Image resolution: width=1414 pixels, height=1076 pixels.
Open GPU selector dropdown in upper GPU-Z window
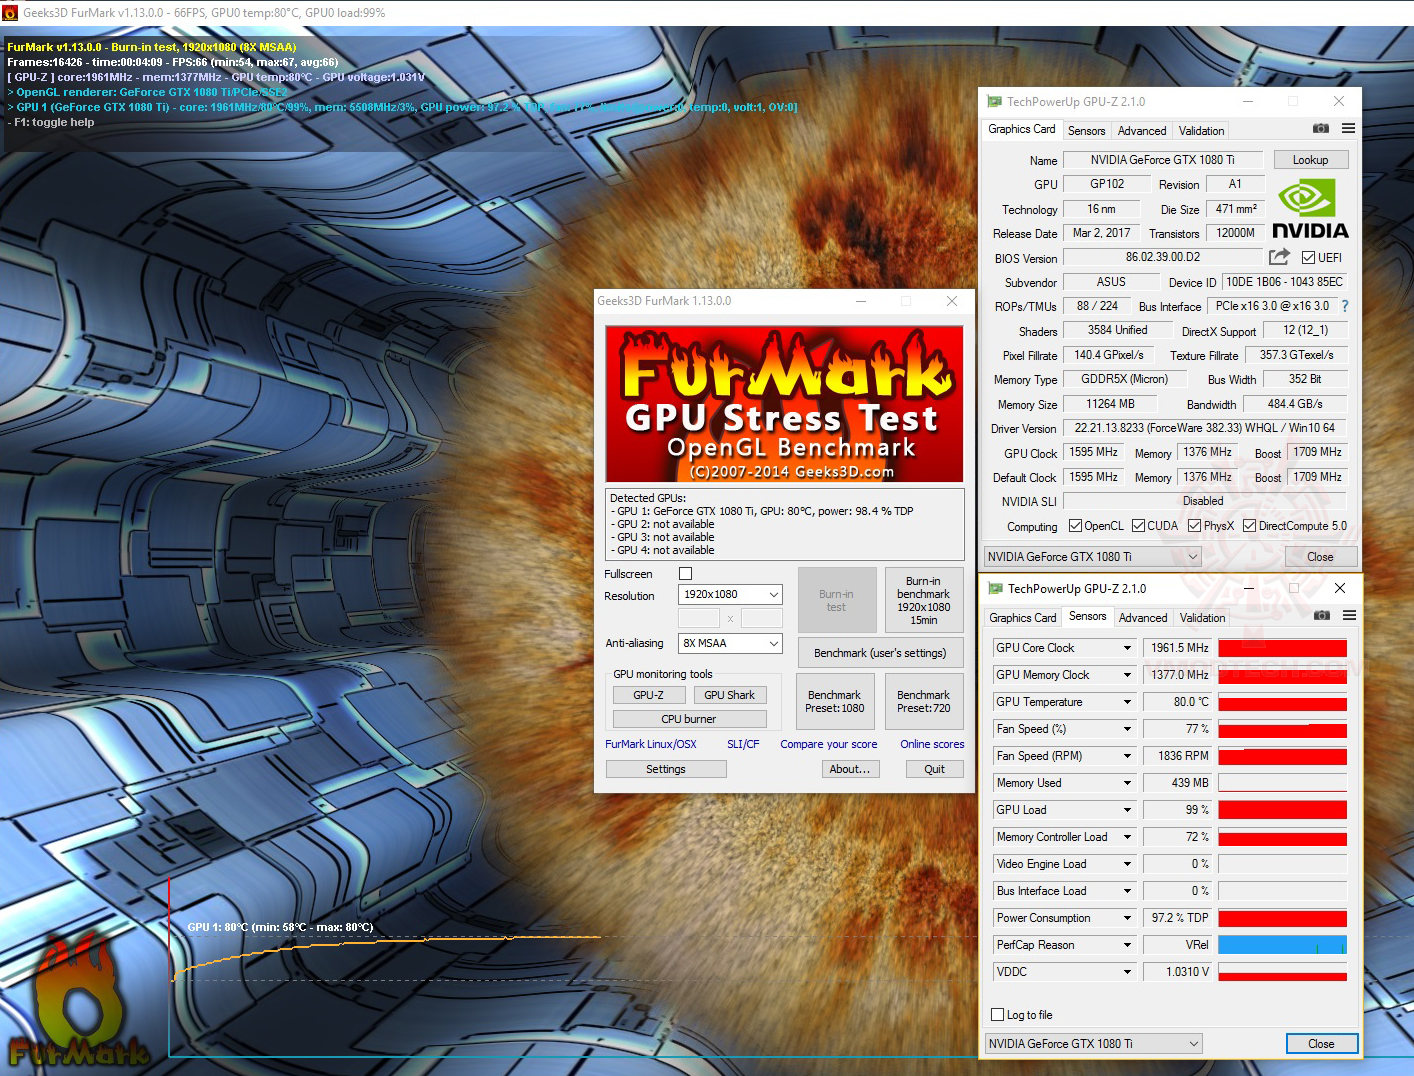(1093, 557)
